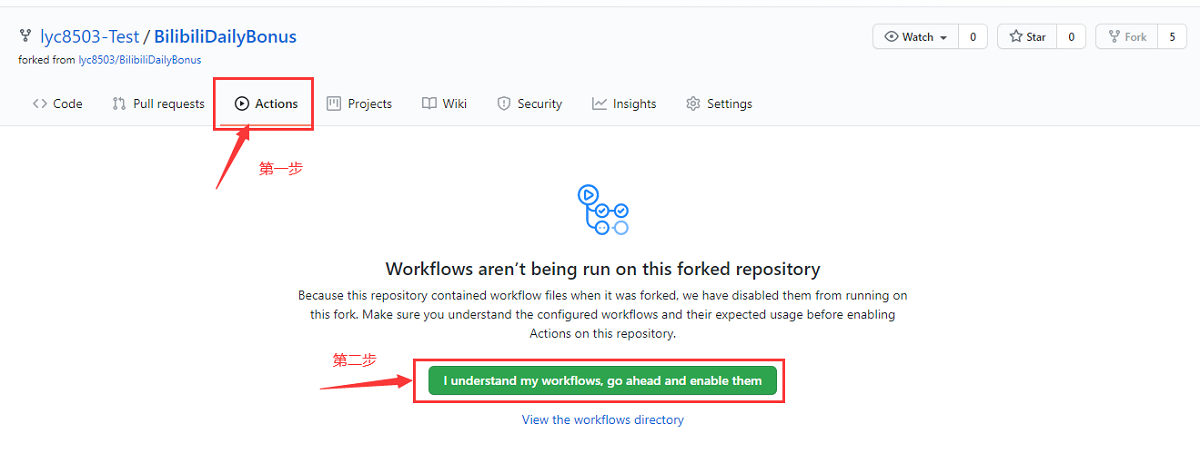
Task: Open the stargazers count next to Star
Action: point(1071,37)
